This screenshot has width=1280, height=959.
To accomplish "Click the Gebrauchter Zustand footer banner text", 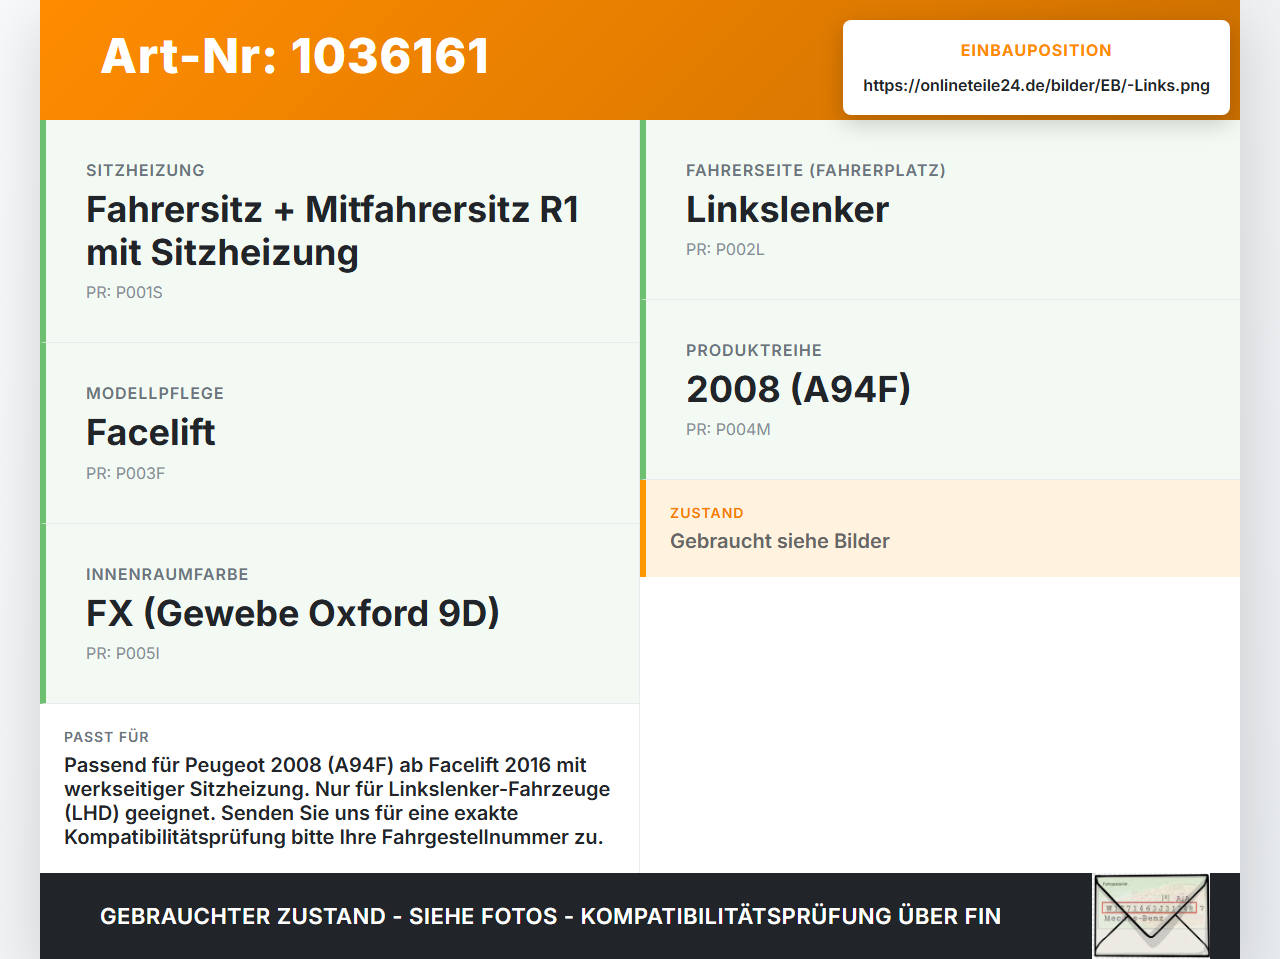I will (x=550, y=916).
